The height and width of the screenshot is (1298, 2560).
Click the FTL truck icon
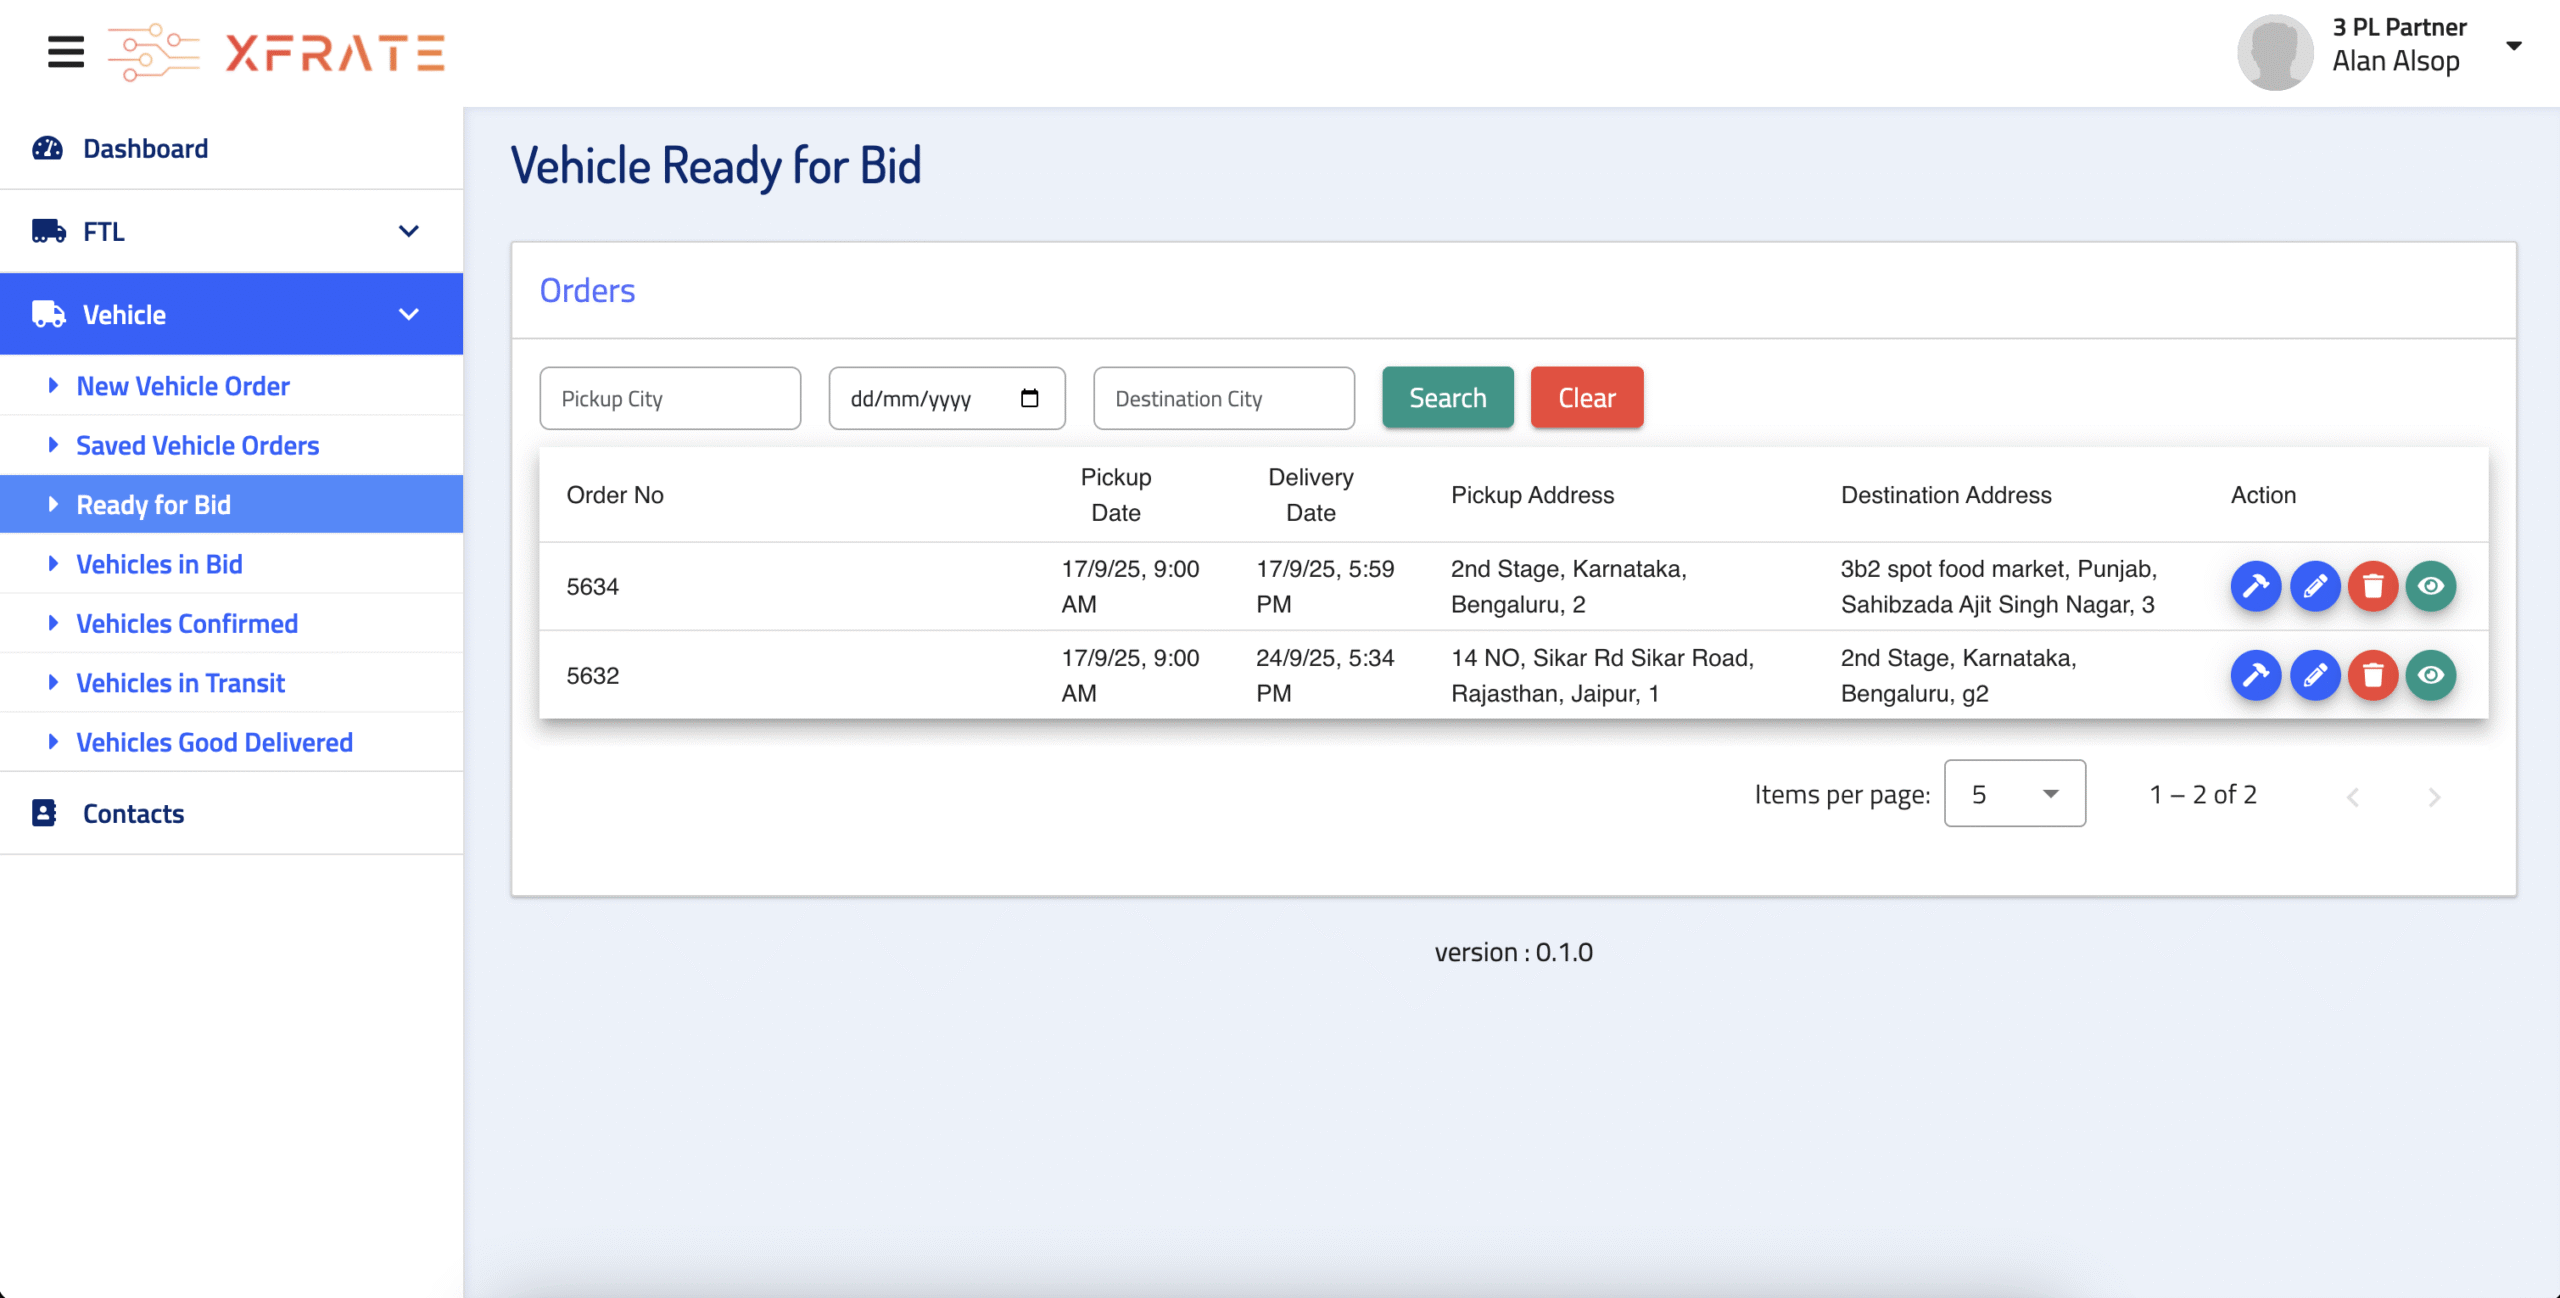[x=46, y=231]
